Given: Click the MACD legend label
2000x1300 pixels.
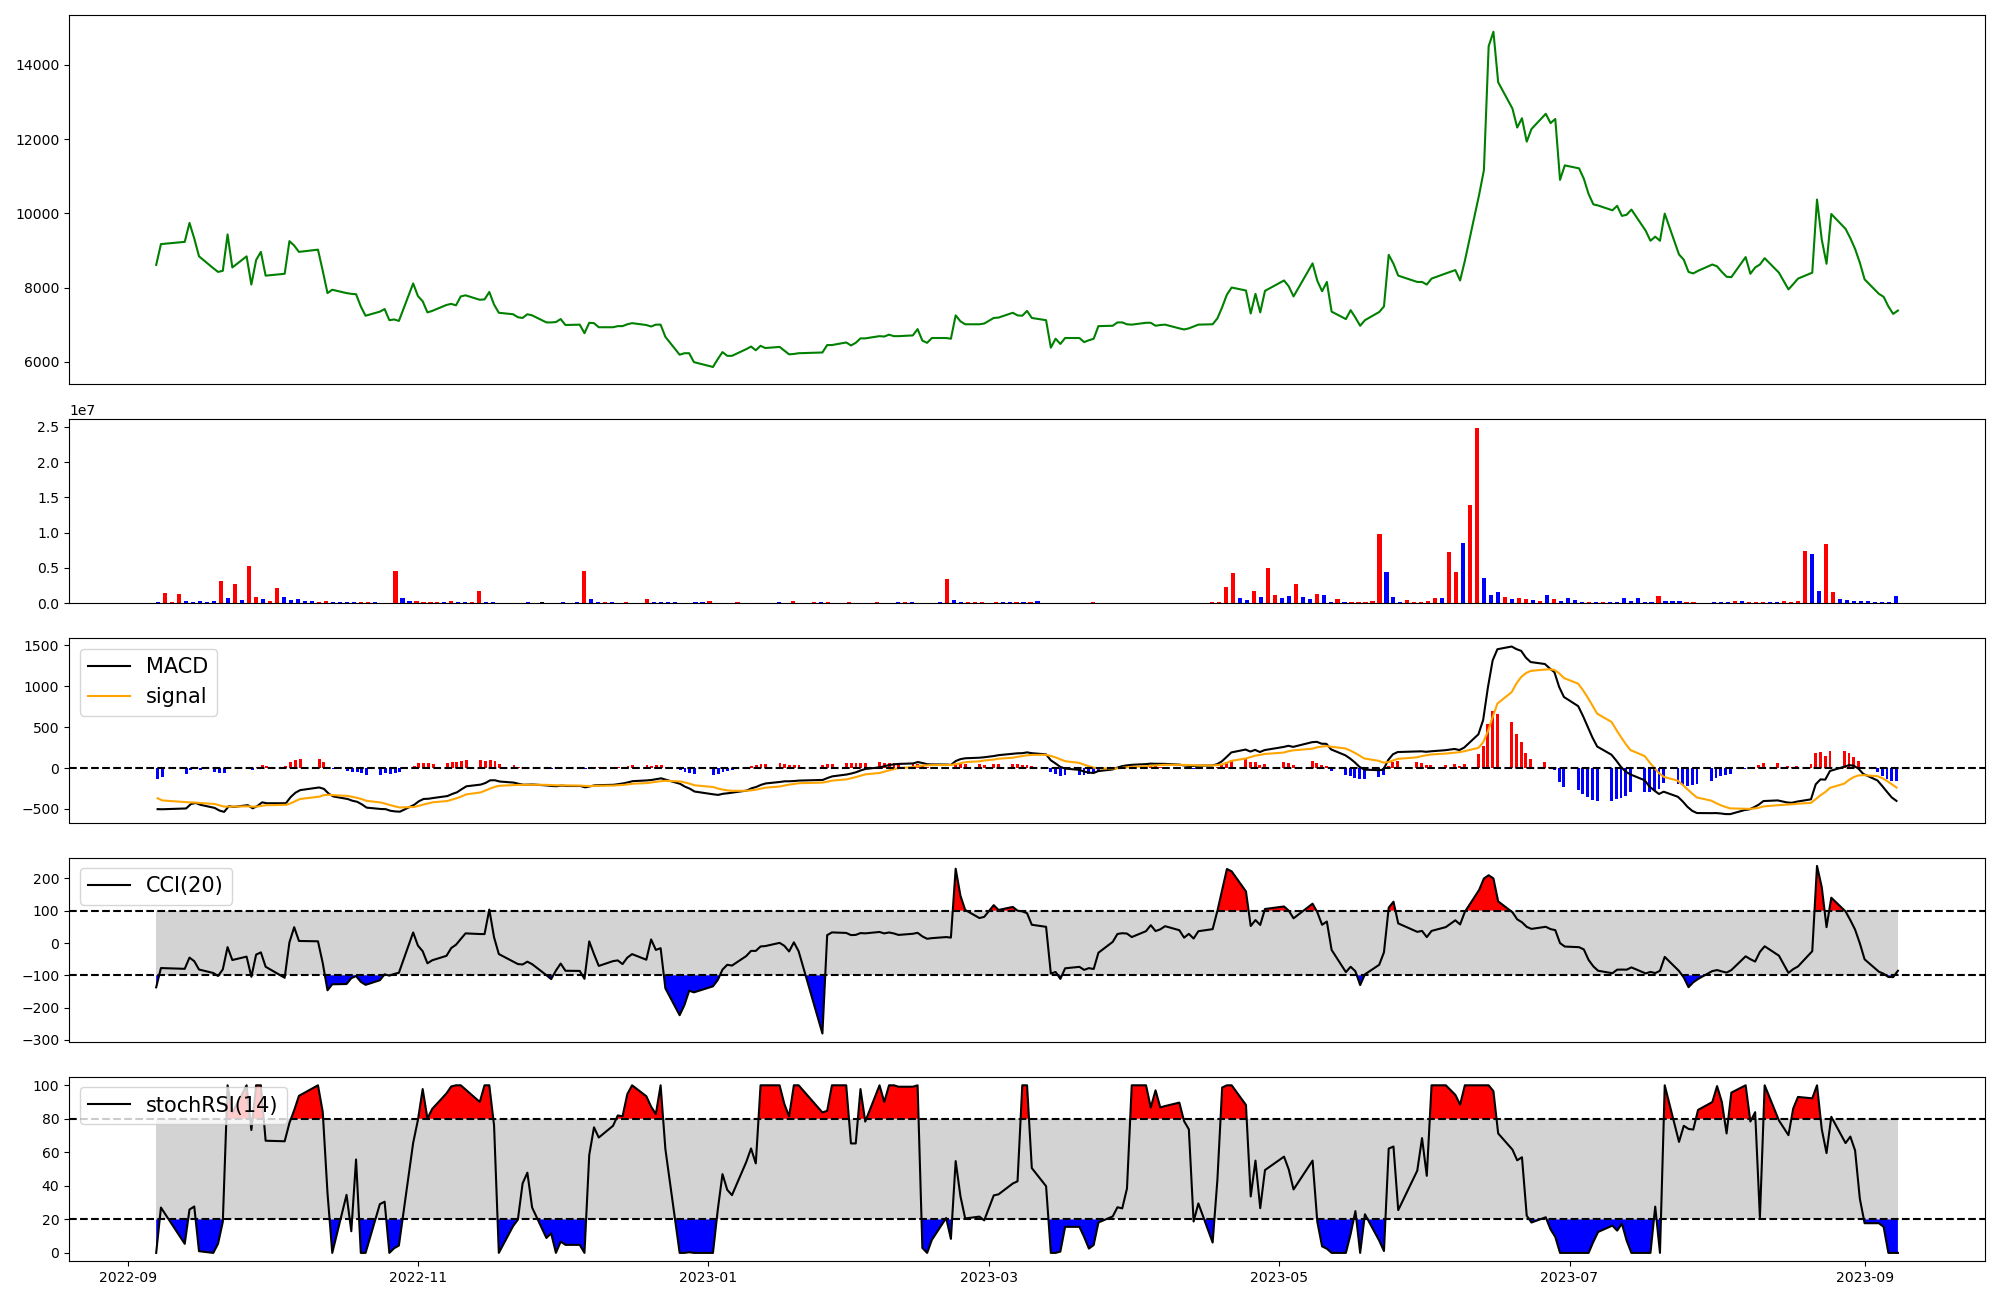Looking at the screenshot, I should (176, 666).
